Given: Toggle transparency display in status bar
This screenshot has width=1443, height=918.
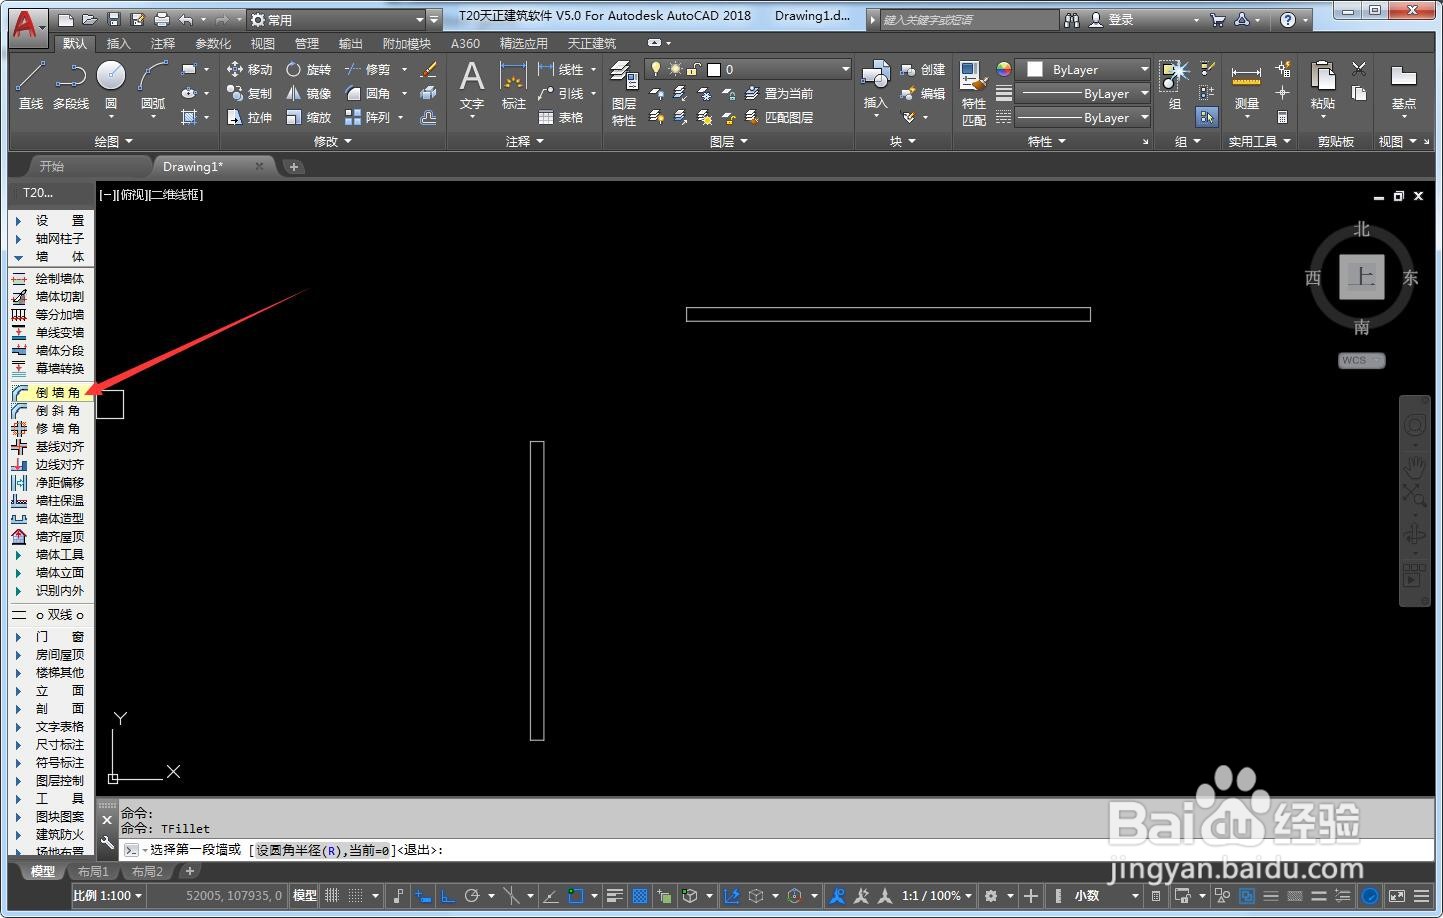Looking at the screenshot, I should point(640,896).
